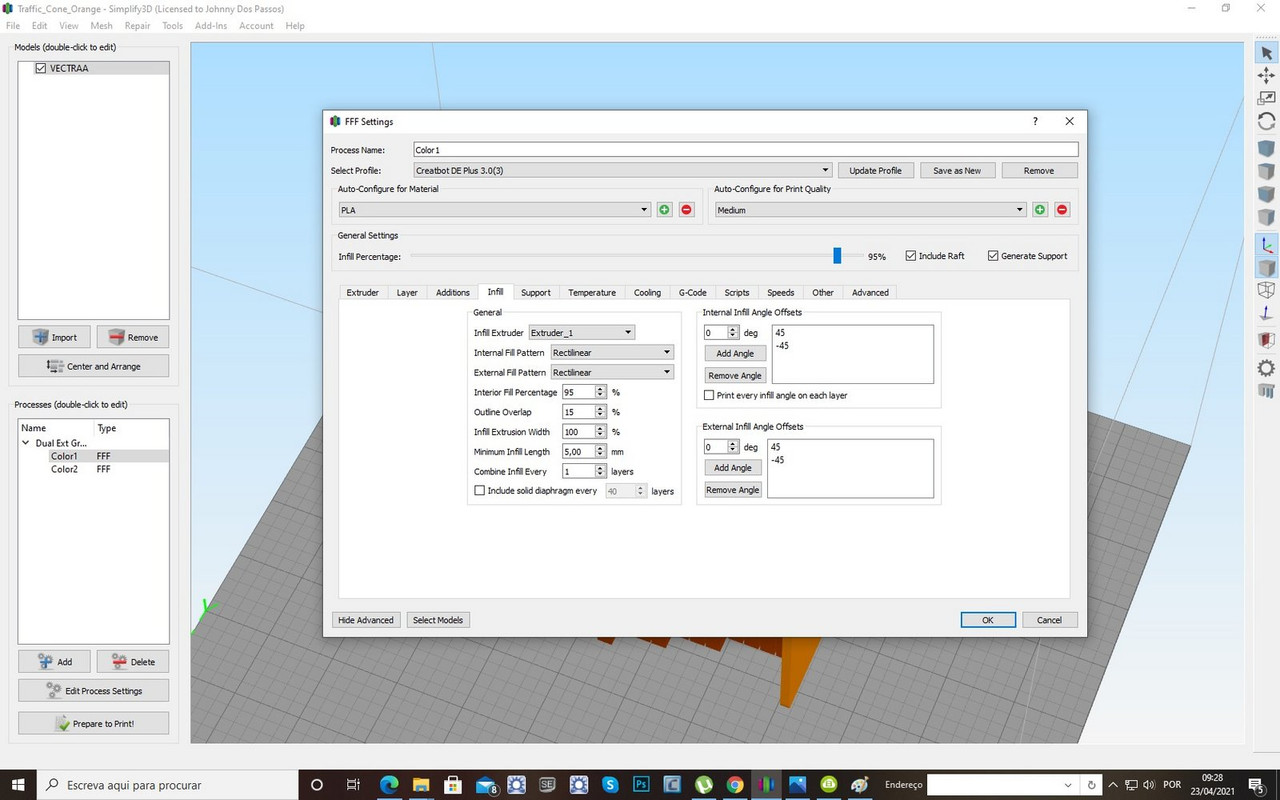The width and height of the screenshot is (1280, 800).
Task: Open Google Chrome from the taskbar
Action: [735, 785]
